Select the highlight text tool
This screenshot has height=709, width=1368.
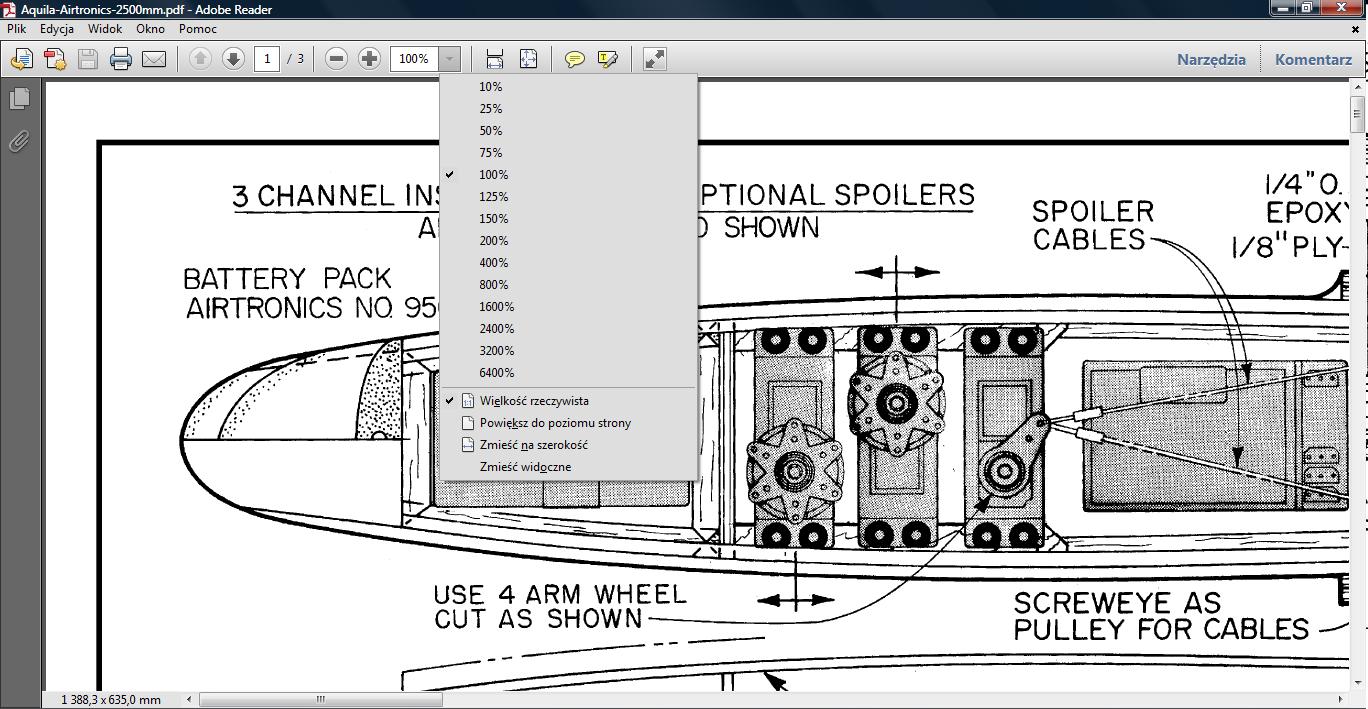[x=607, y=59]
